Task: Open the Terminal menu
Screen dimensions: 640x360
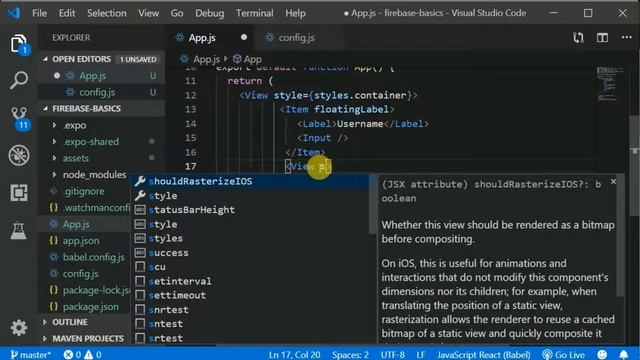Action: 255,13
